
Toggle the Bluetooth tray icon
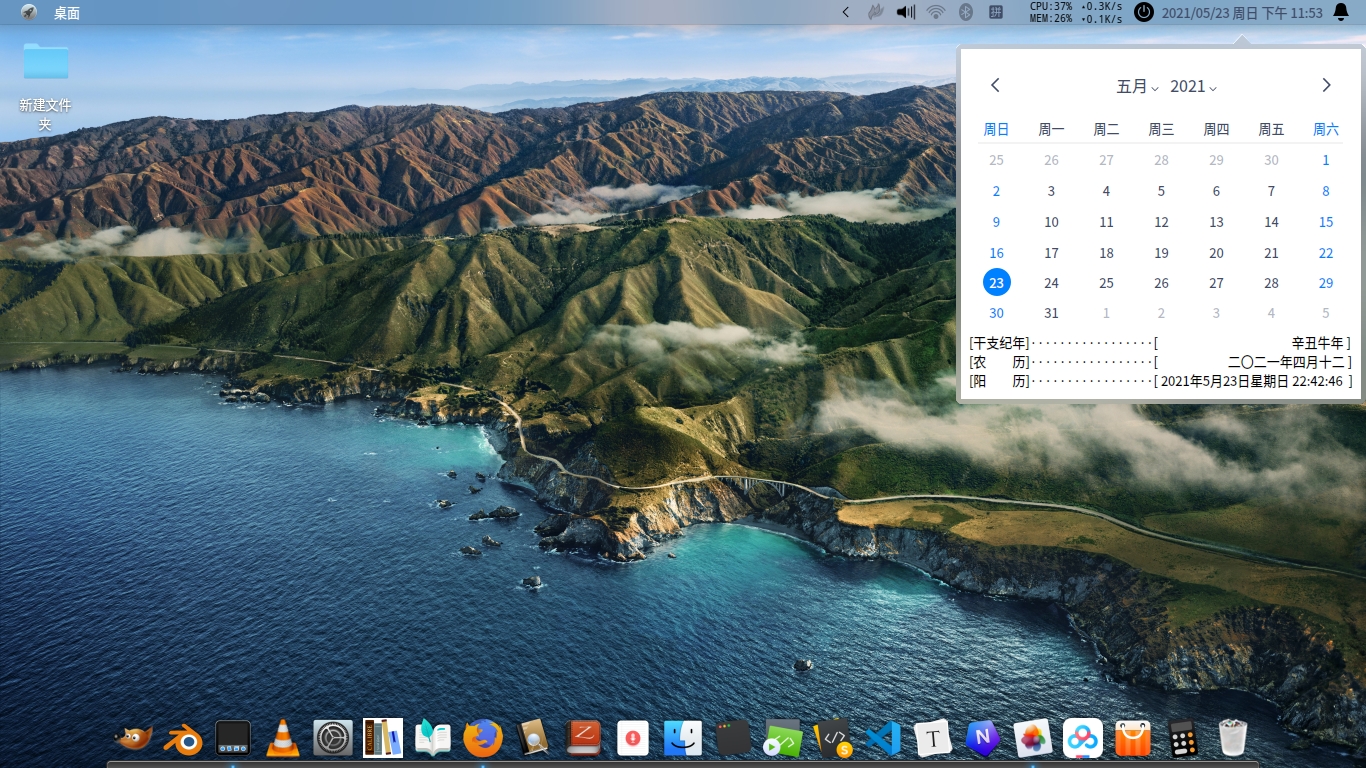(966, 12)
